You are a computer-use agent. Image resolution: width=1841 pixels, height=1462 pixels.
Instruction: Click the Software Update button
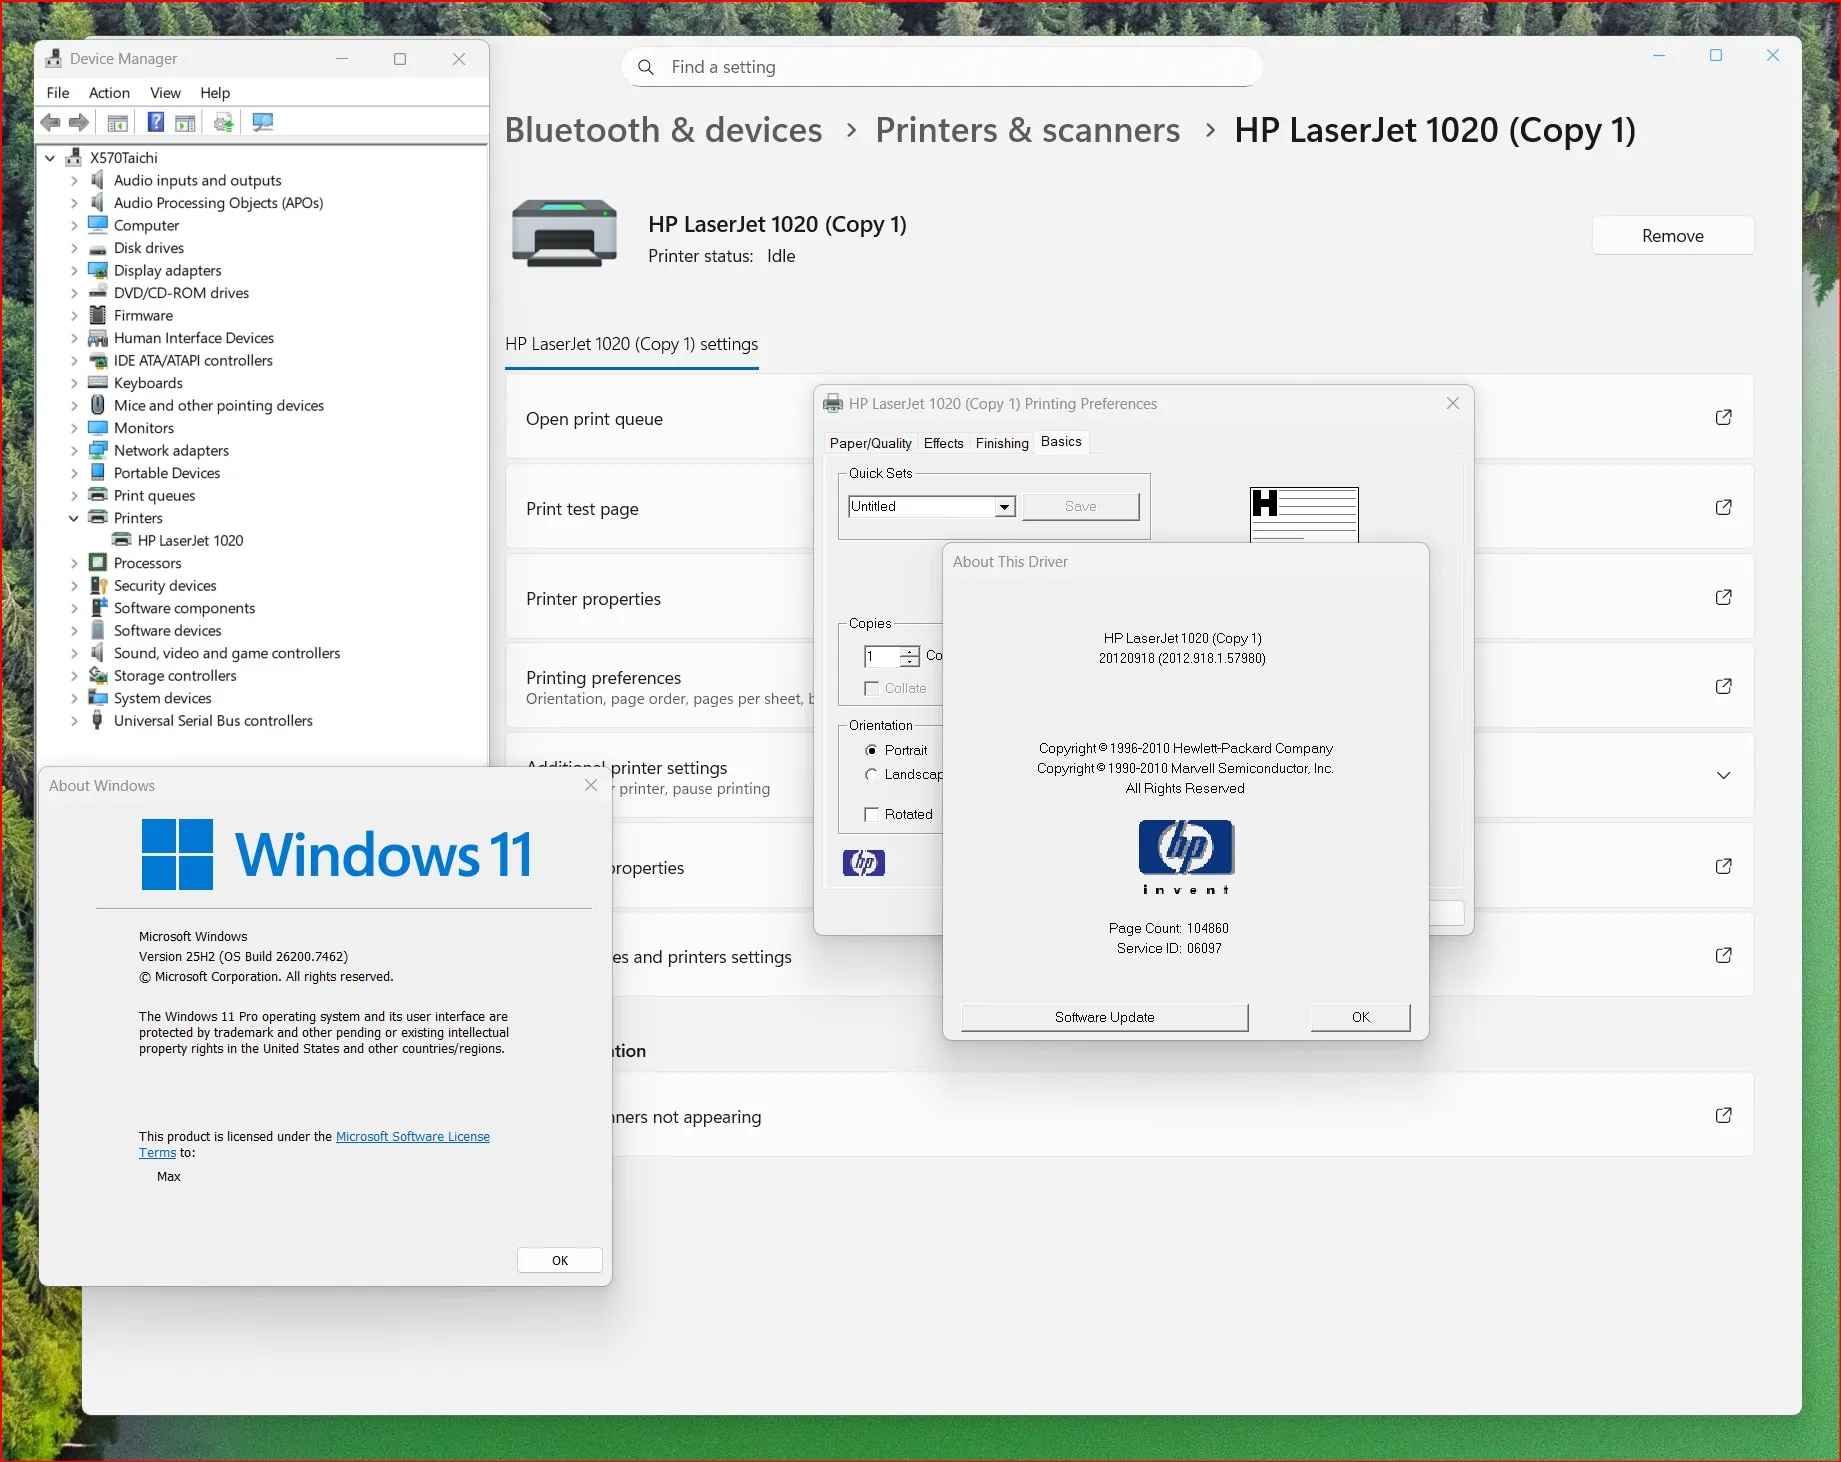1104,1017
